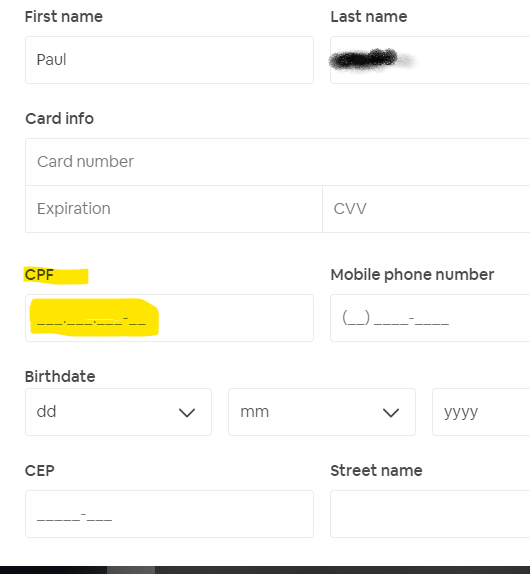
Task: Open the dd day dropdown
Action: pyautogui.click(x=118, y=412)
